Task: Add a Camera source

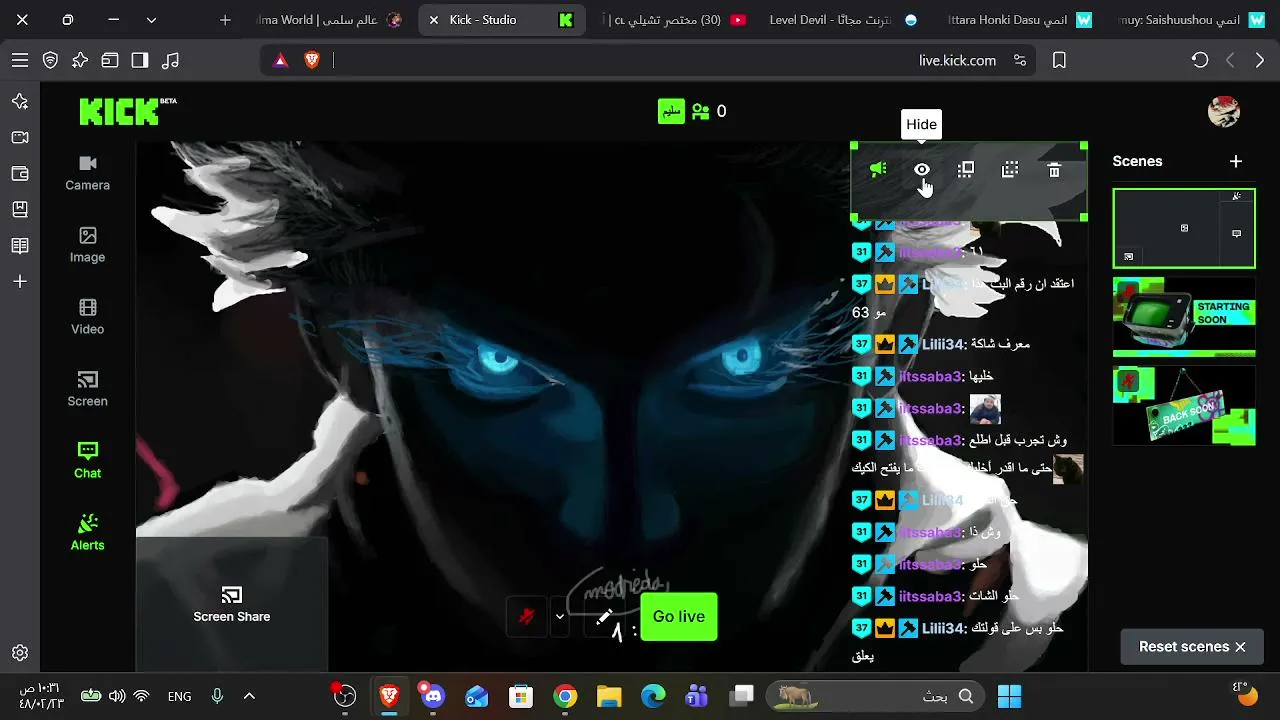Action: (x=87, y=173)
